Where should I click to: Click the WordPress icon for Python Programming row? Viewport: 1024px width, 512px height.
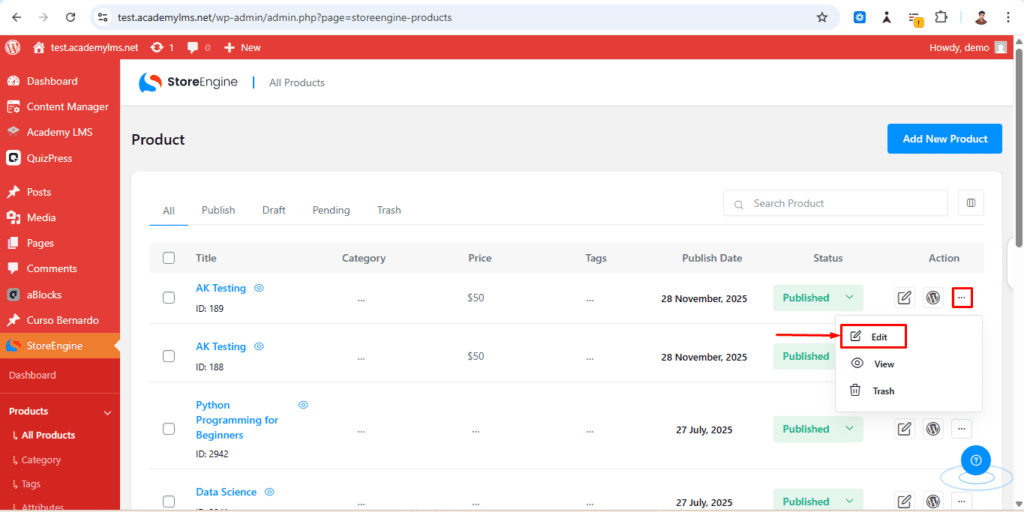pos(933,429)
